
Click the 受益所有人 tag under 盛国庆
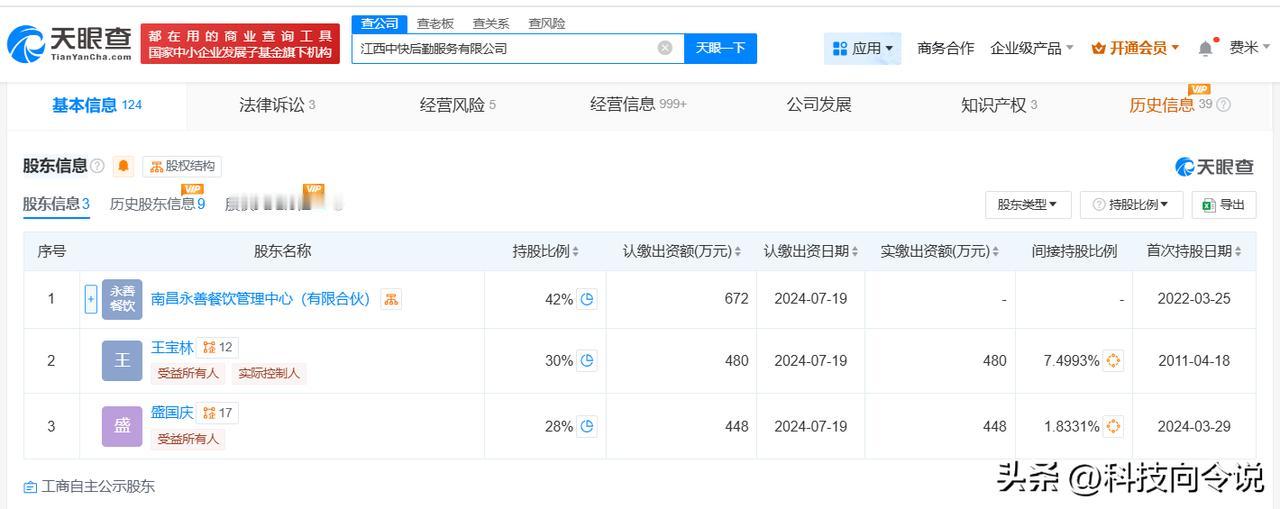[x=188, y=439]
